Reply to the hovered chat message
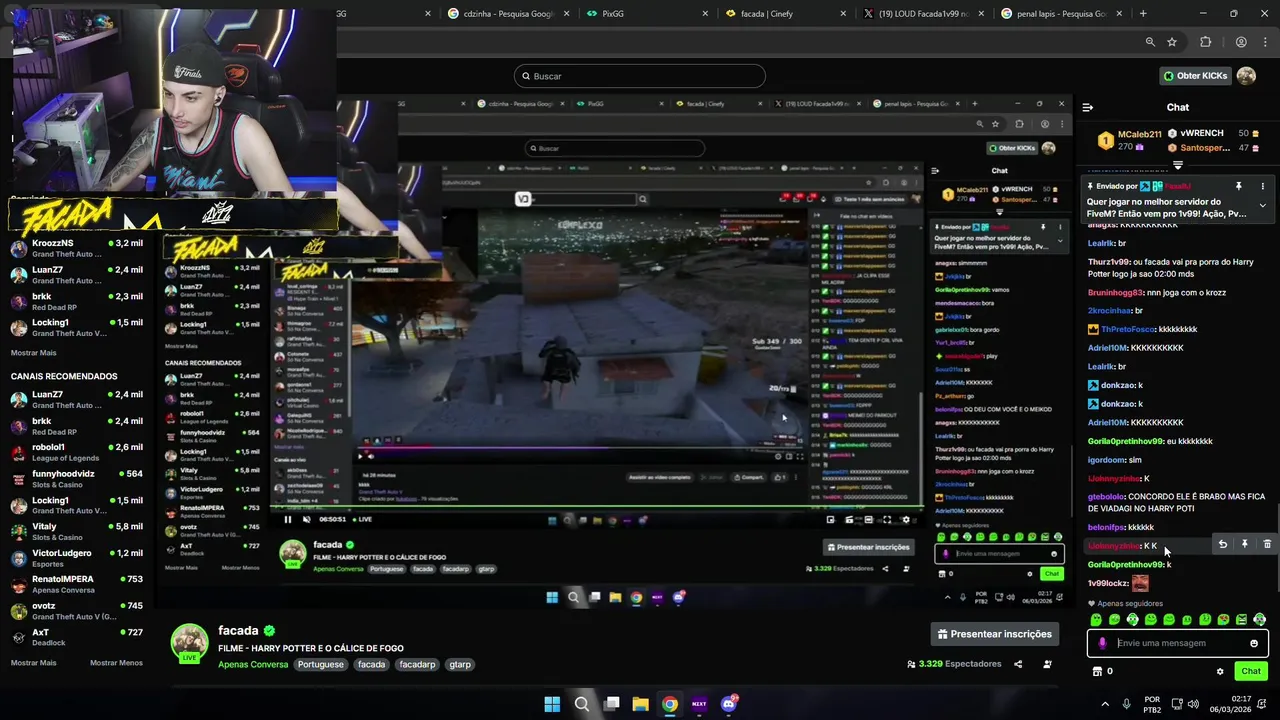This screenshot has width=1280, height=720. click(1222, 544)
